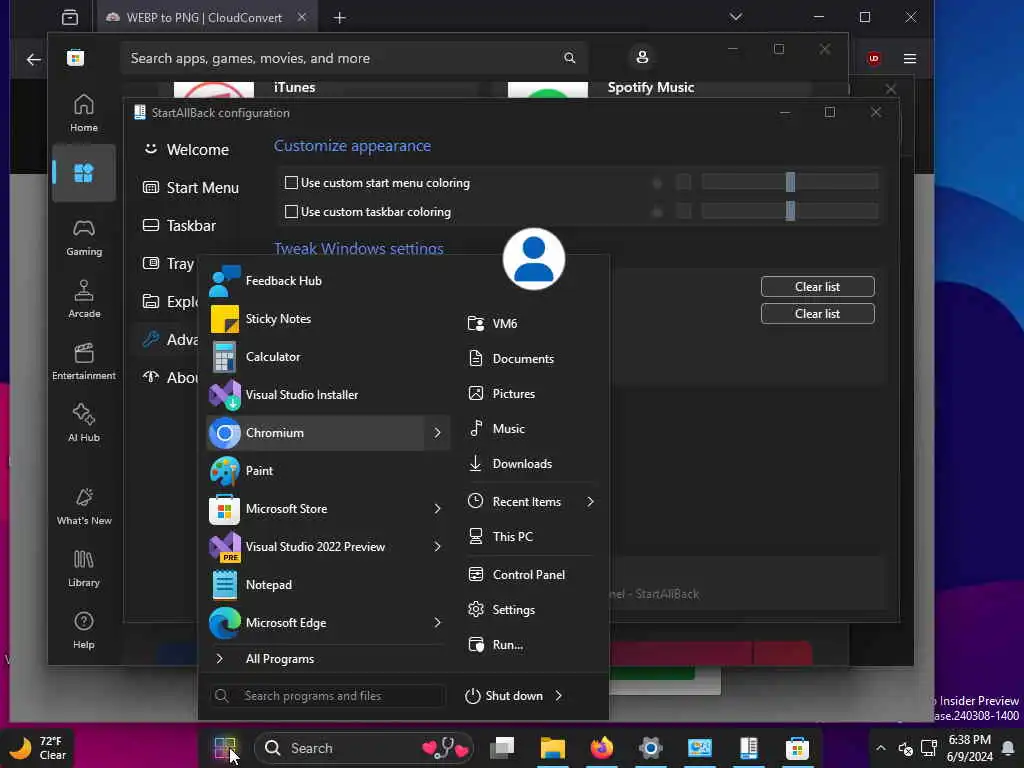Open list all tabs dropdown in browser
This screenshot has height=768, width=1024.
(x=736, y=17)
